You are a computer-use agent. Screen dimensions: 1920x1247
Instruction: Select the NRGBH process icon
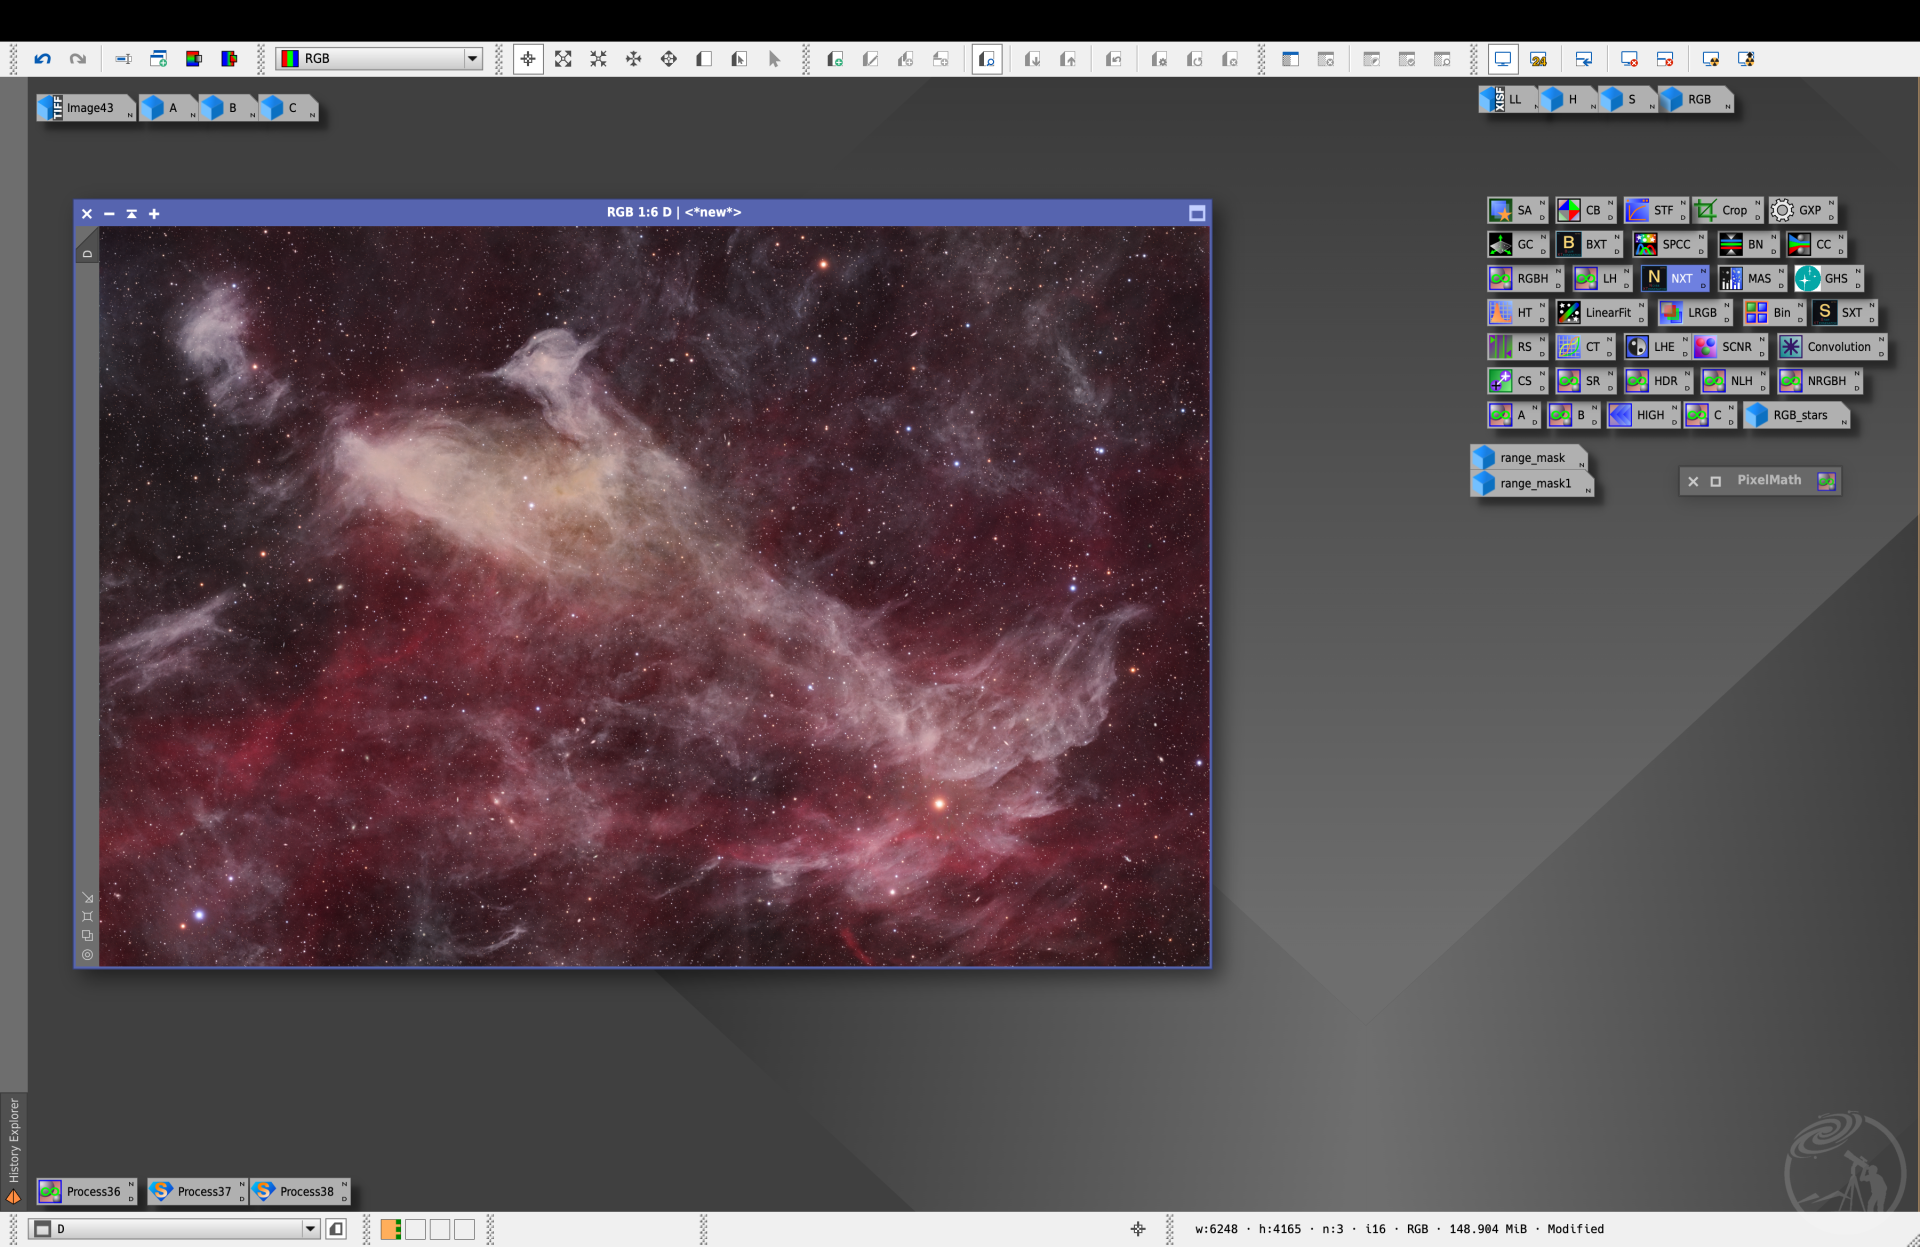pyautogui.click(x=1819, y=380)
